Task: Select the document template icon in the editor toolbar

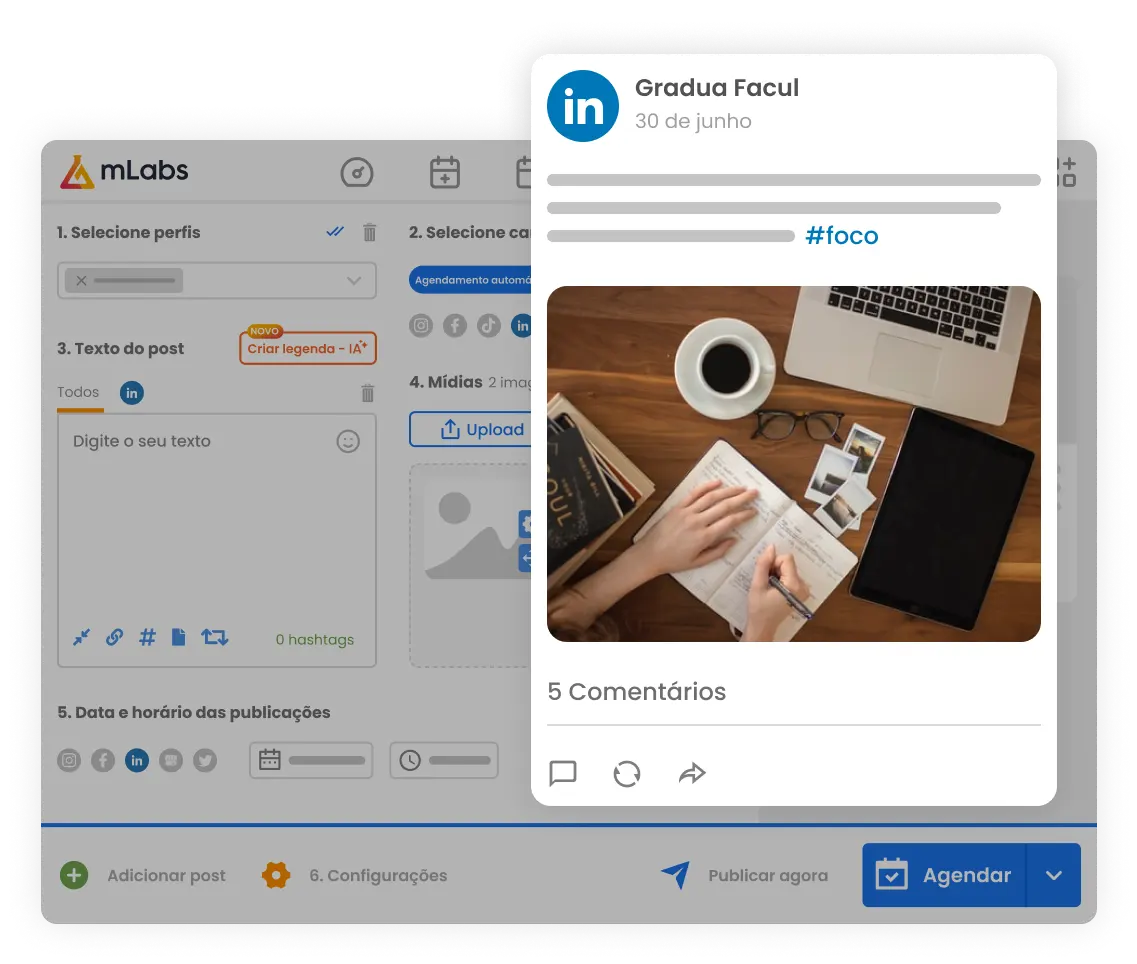Action: pos(179,637)
